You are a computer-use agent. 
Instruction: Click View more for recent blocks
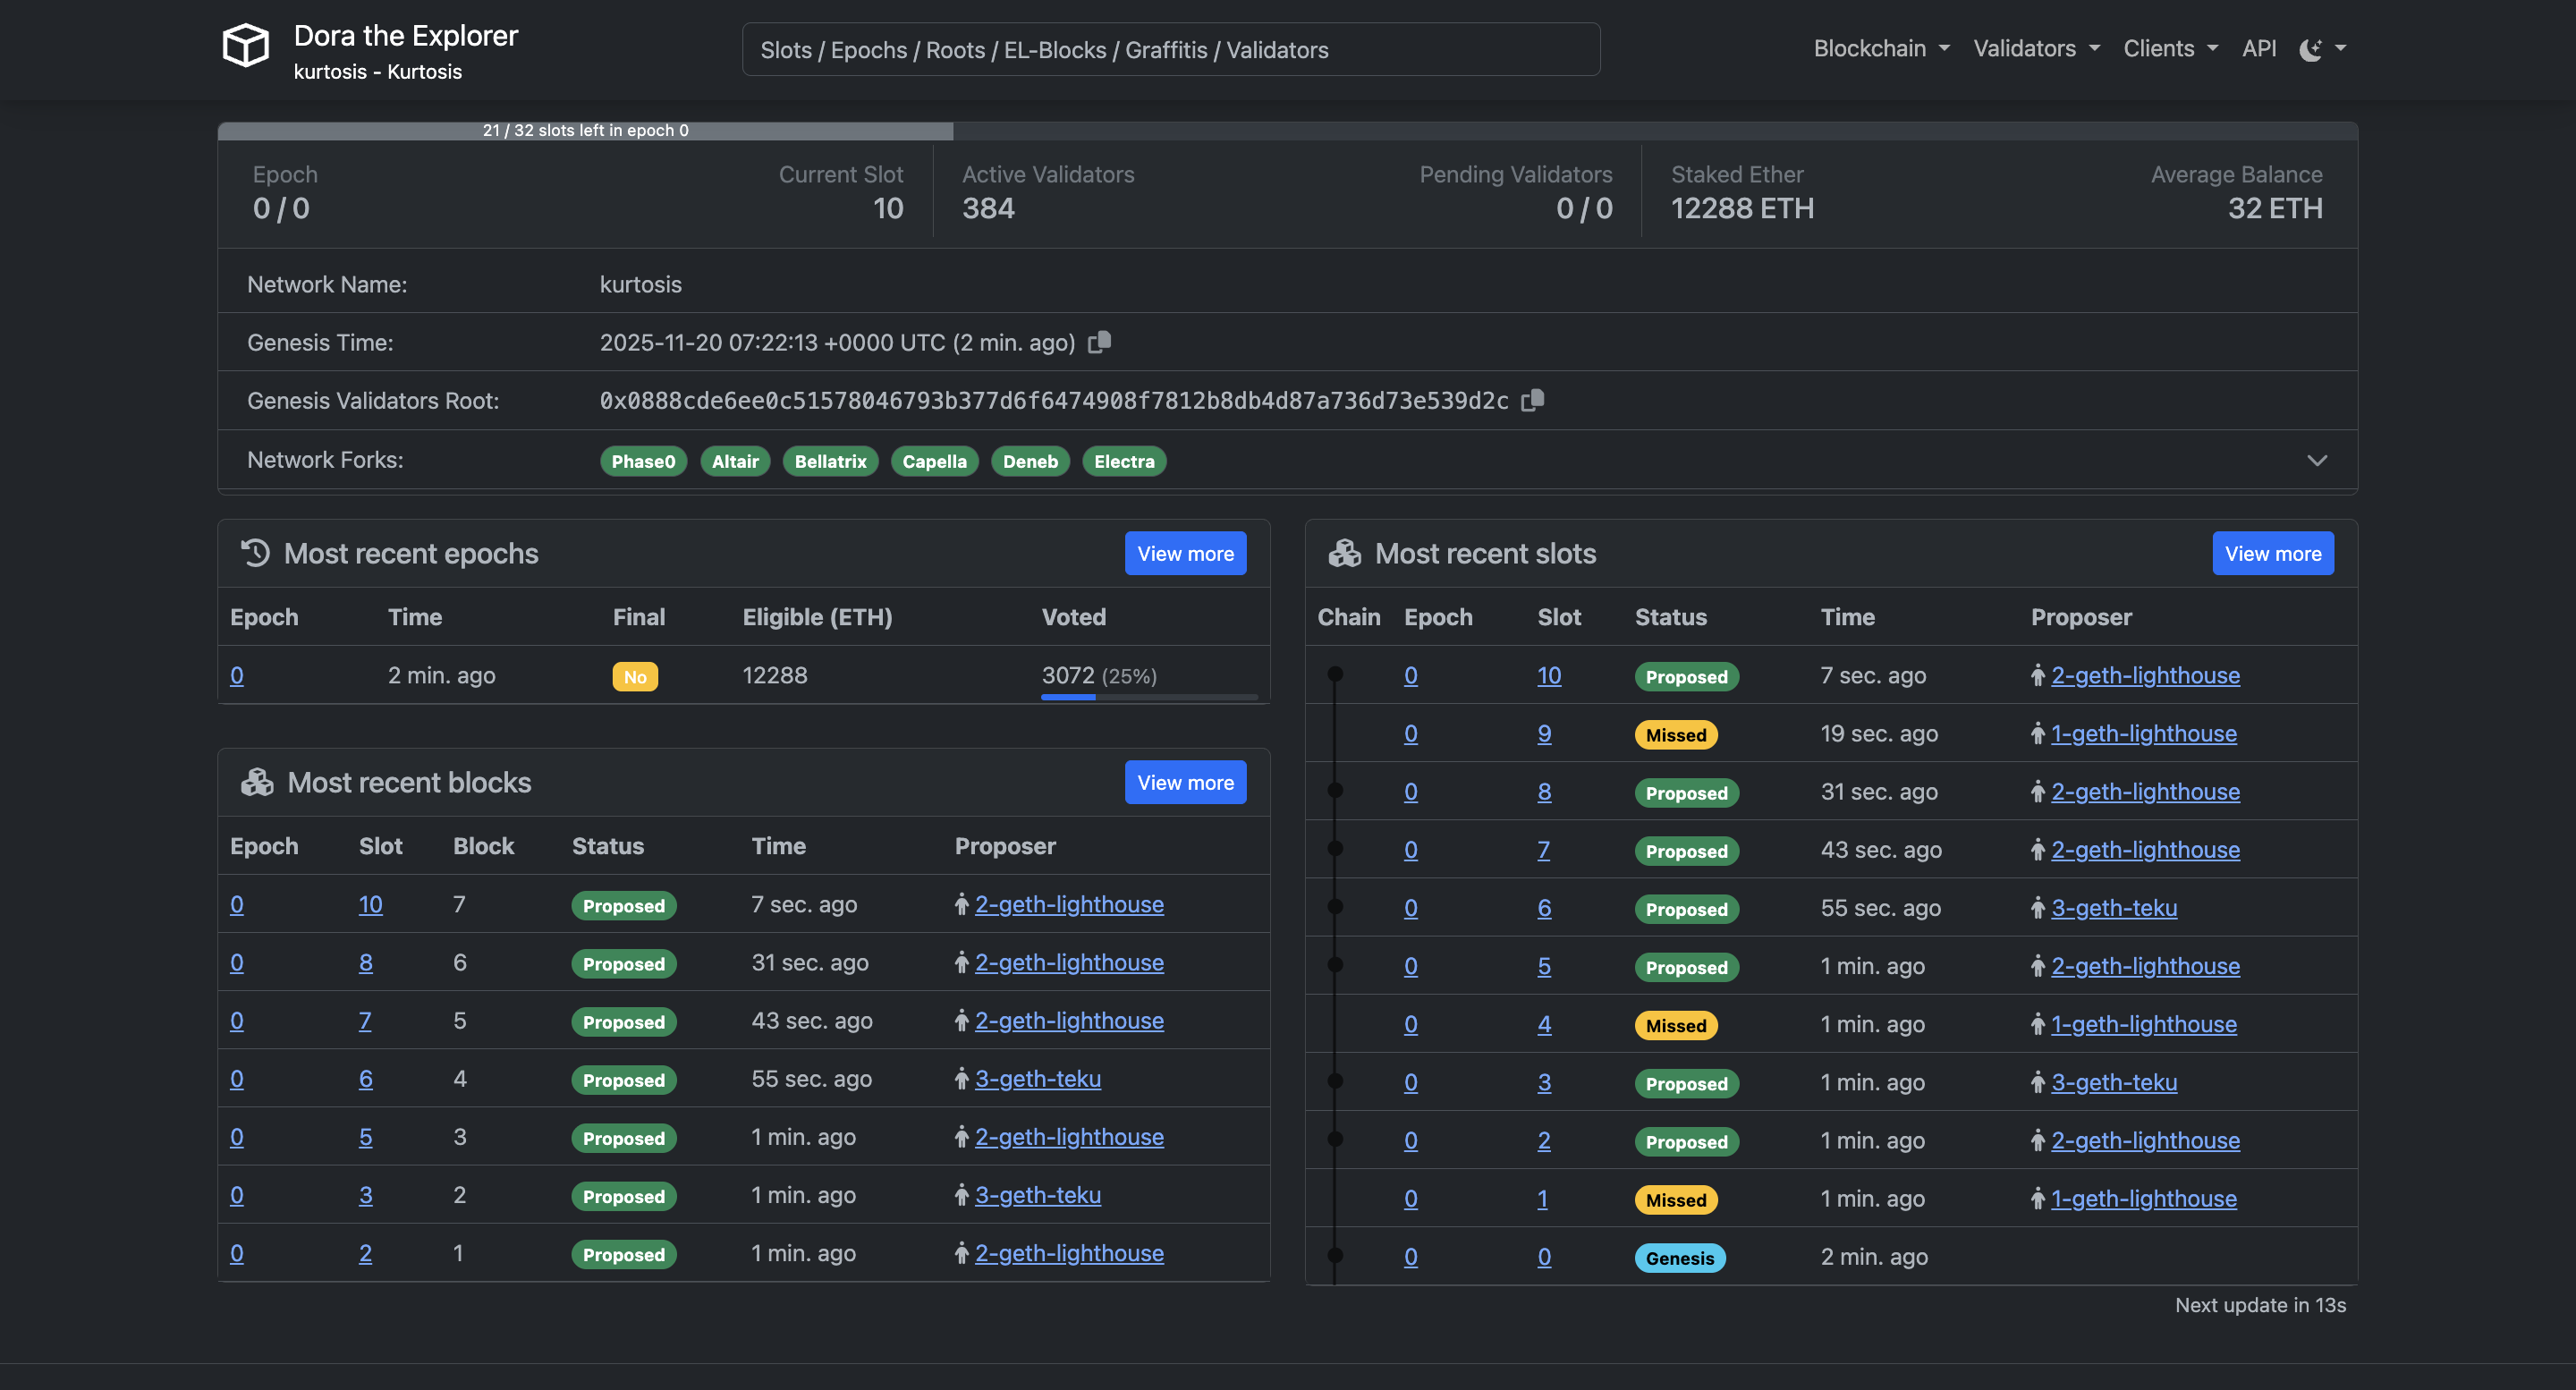point(1185,782)
